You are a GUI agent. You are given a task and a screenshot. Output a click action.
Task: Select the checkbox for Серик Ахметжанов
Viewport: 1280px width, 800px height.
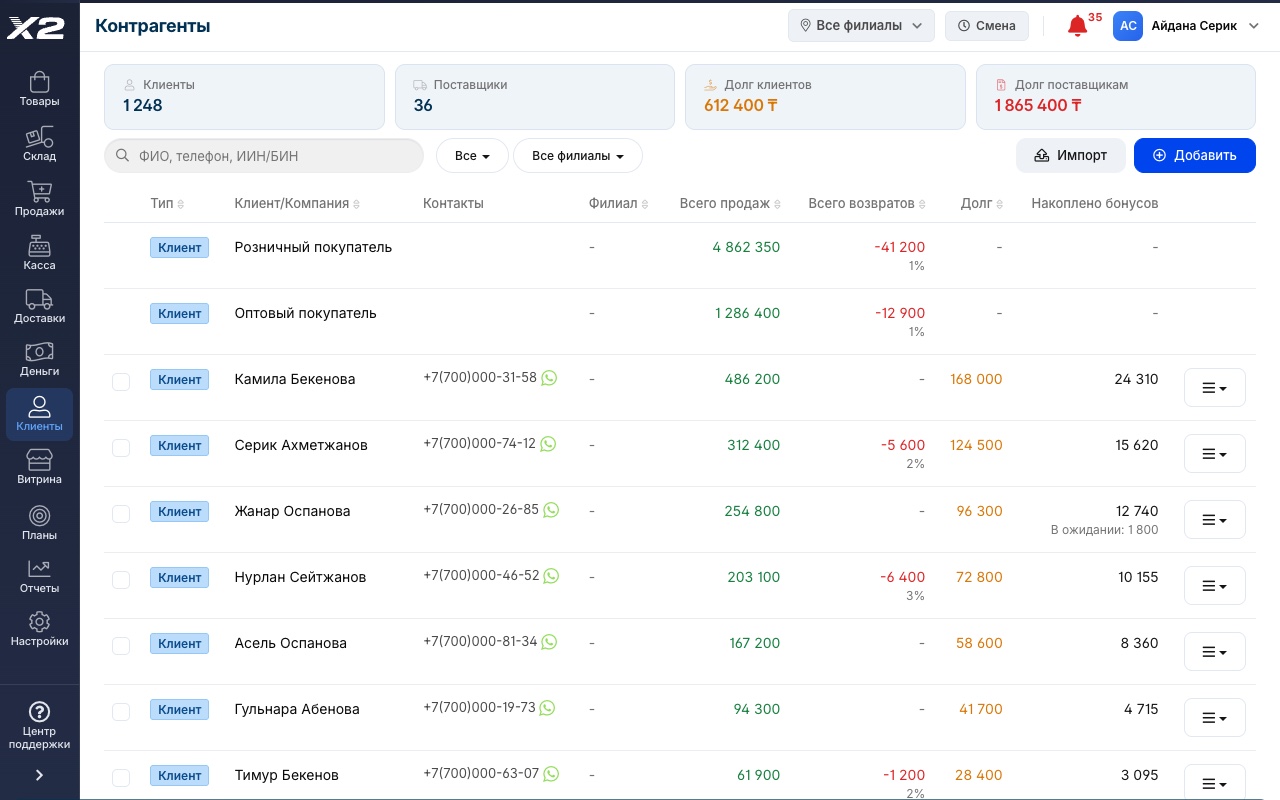point(121,447)
